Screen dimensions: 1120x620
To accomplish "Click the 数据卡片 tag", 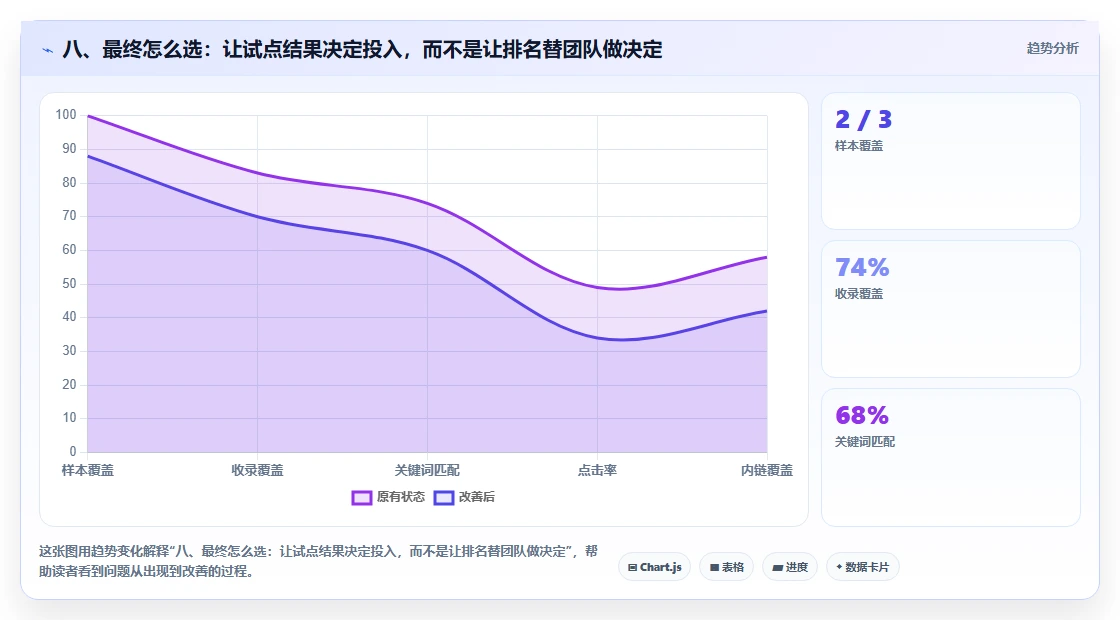I will pos(863,567).
